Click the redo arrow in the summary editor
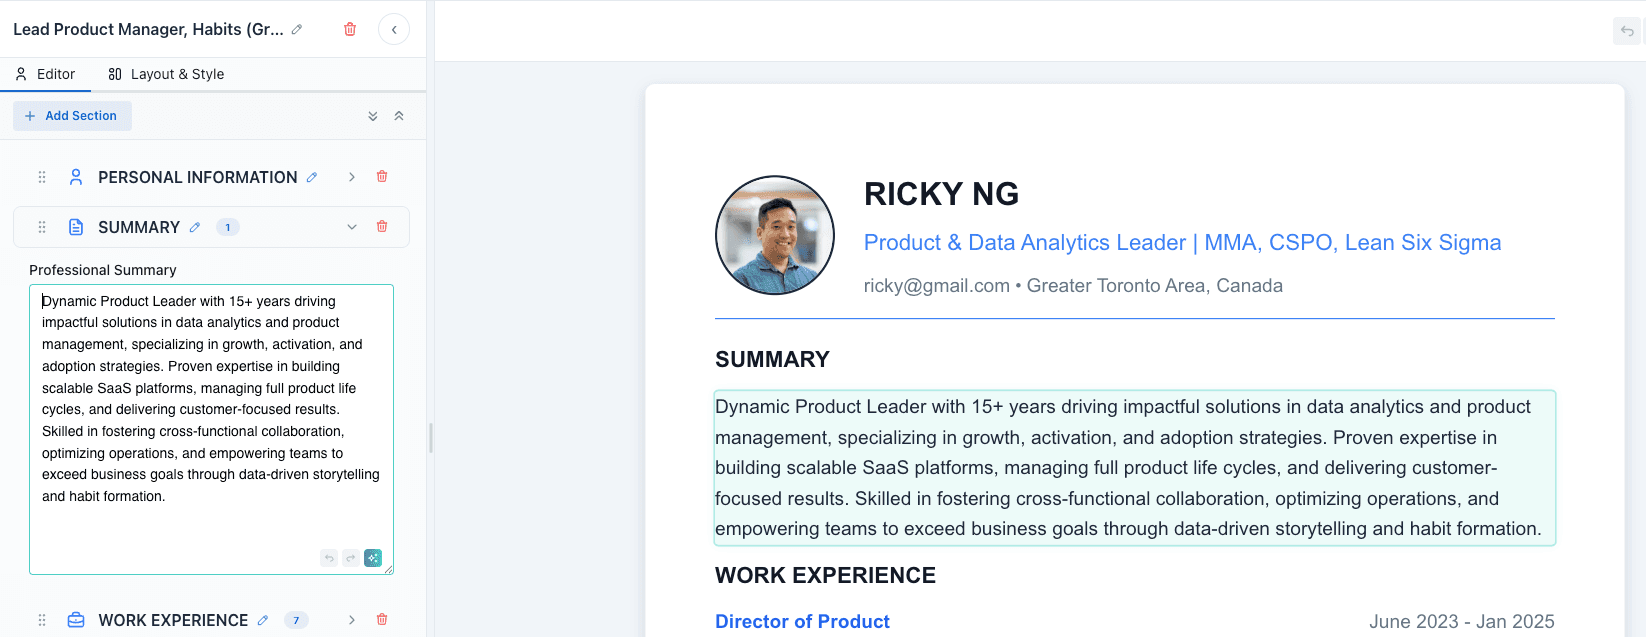The image size is (1646, 637). coord(350,558)
